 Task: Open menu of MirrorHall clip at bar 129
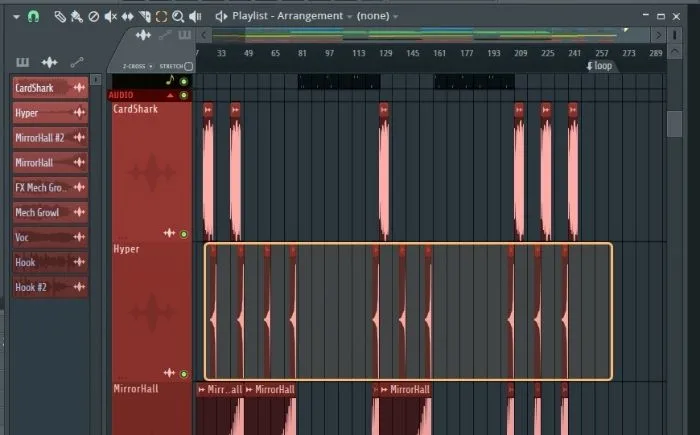pyautogui.click(x=384, y=390)
